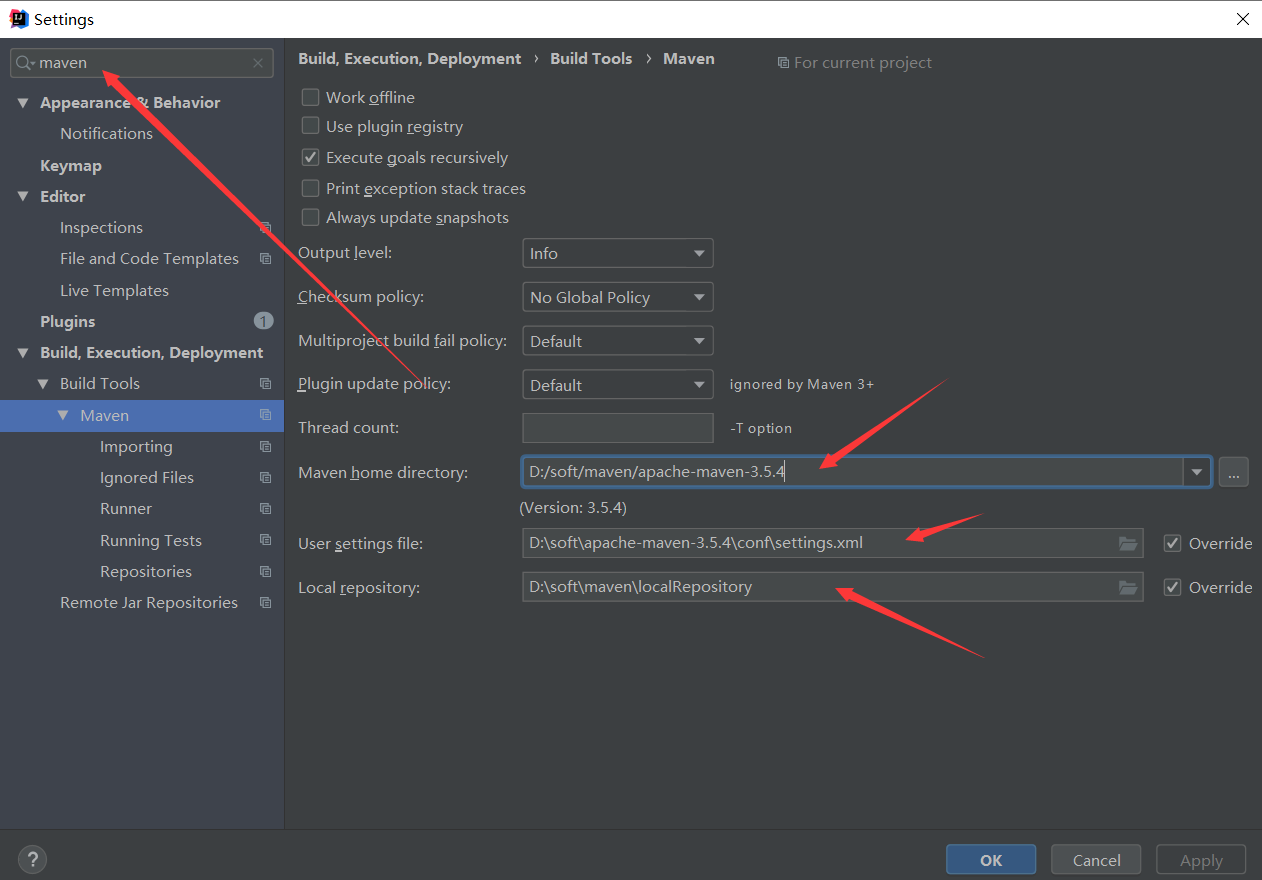Viewport: 1262px width, 880px height.
Task: Browse folder for Local repository
Action: click(1128, 587)
